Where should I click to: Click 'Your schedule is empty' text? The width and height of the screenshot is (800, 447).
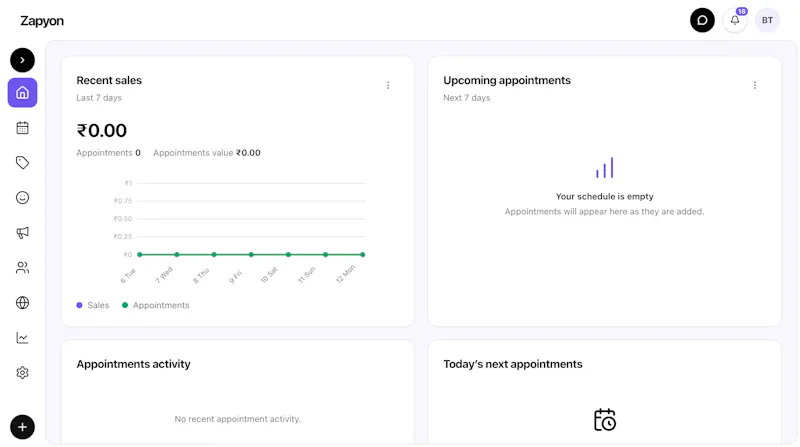(x=605, y=196)
